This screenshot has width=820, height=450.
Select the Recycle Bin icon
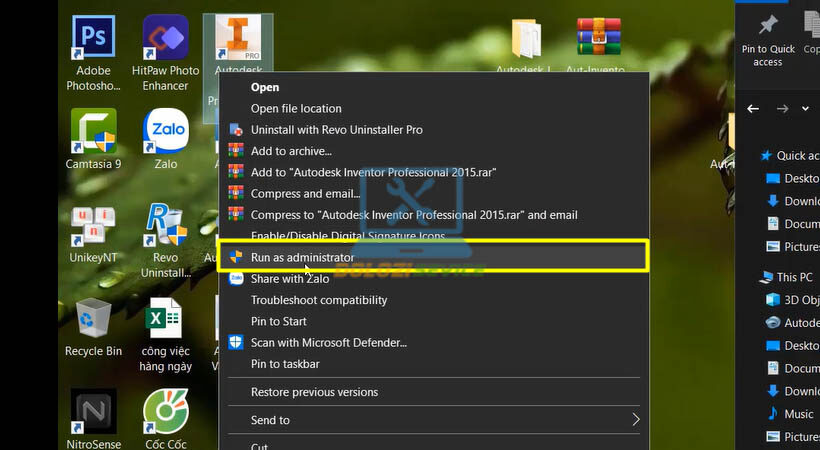93,318
